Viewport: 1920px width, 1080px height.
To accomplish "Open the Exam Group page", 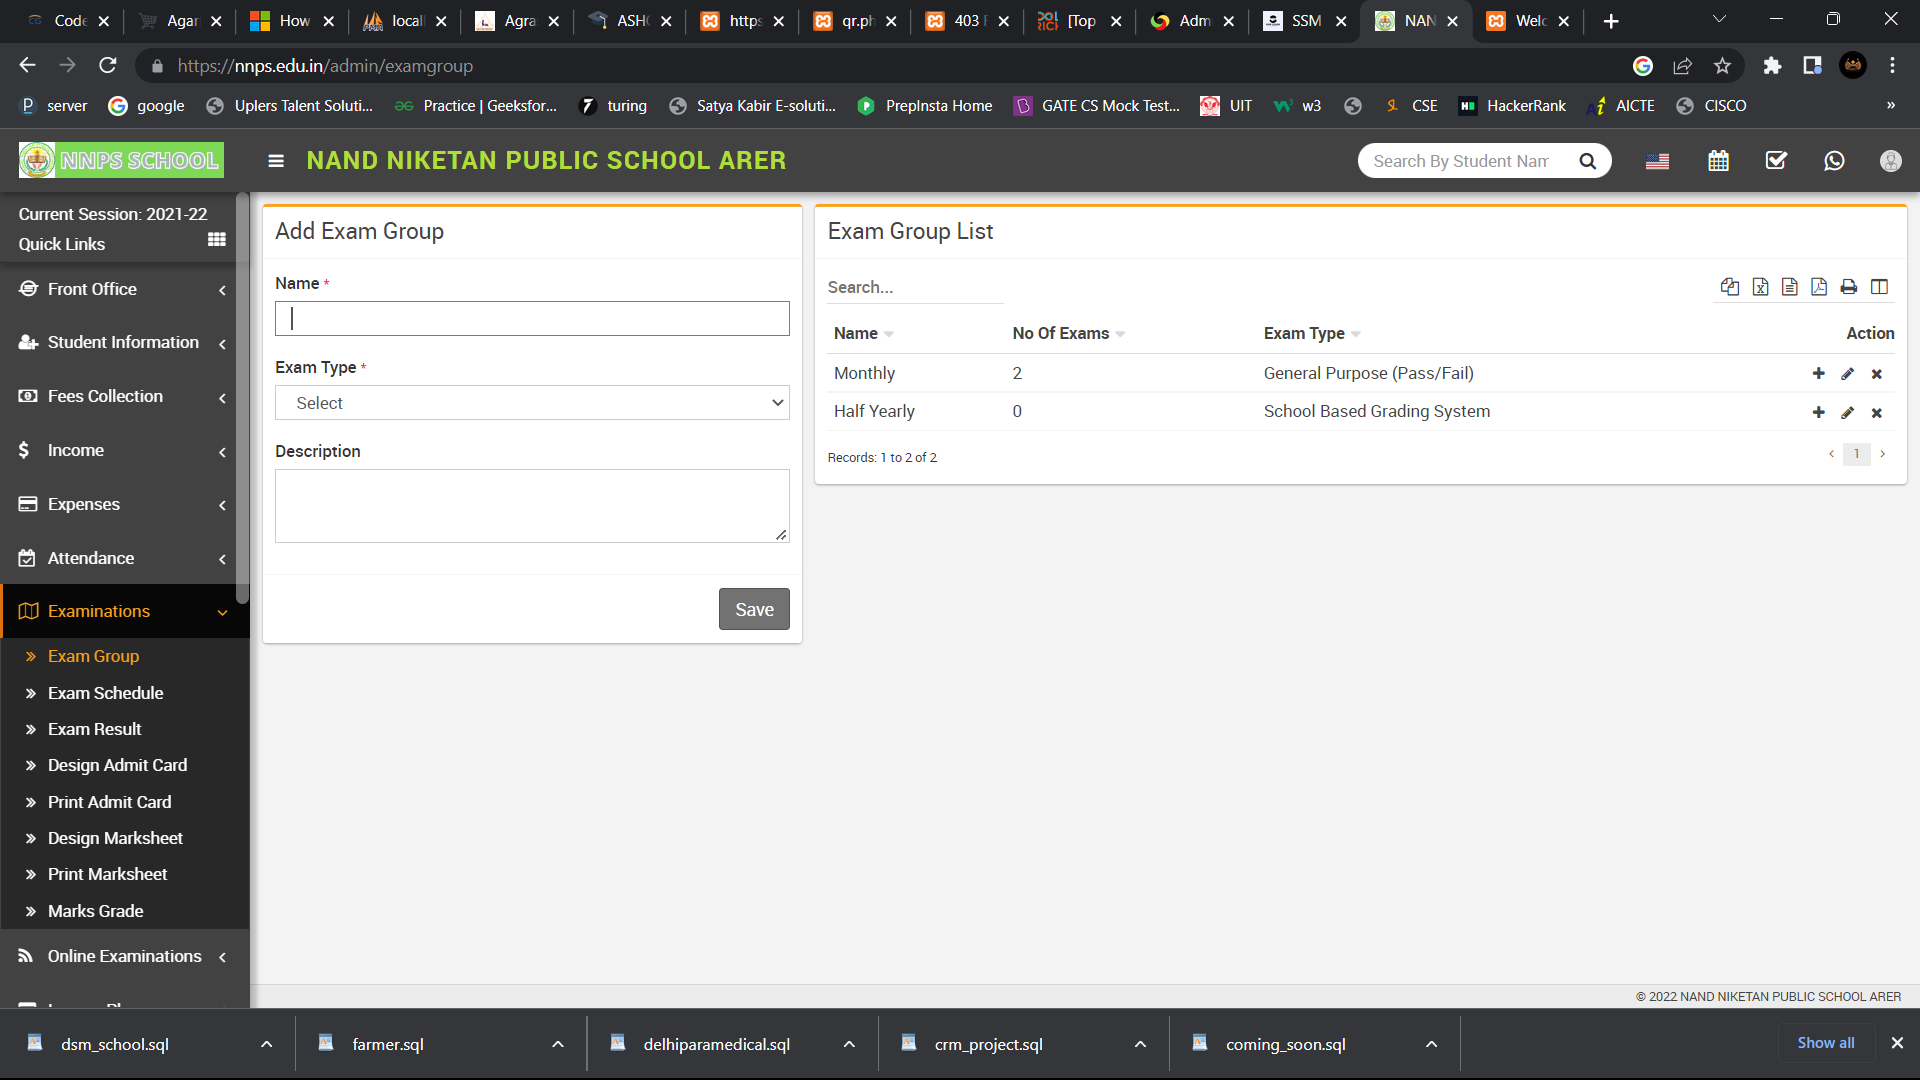I will click(93, 657).
